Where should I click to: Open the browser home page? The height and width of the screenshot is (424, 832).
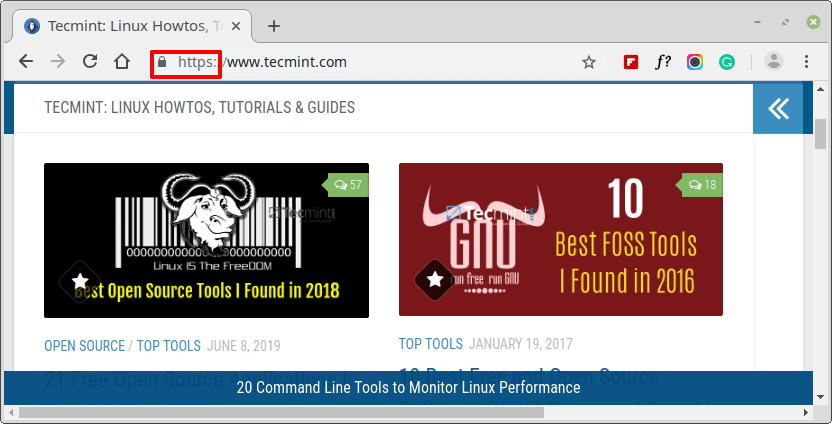point(122,62)
